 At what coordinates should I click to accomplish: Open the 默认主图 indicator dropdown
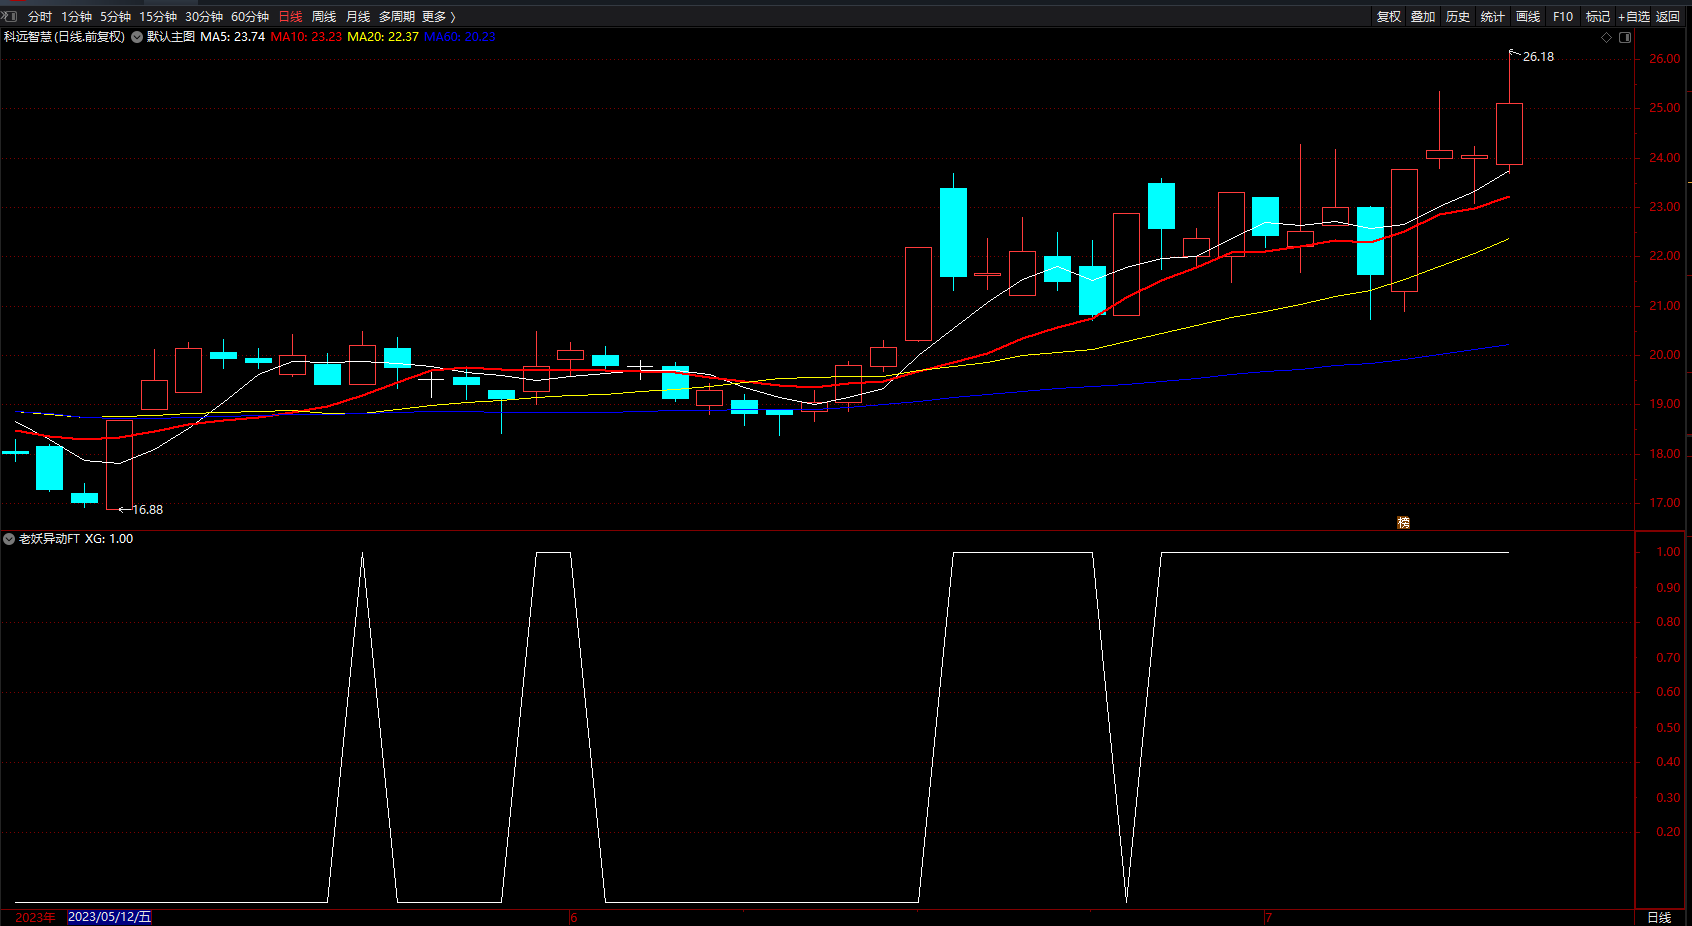137,37
